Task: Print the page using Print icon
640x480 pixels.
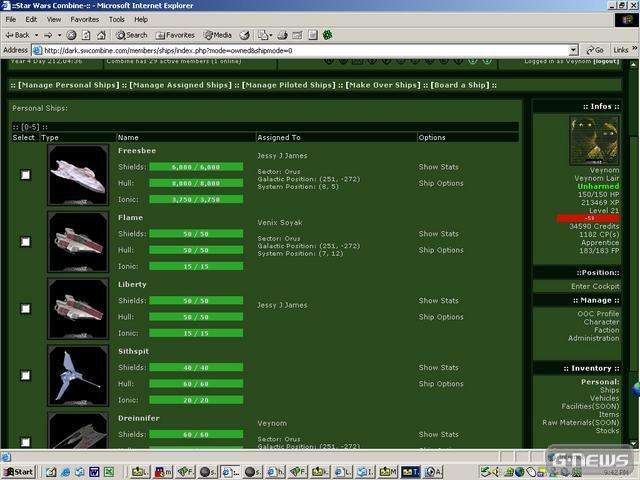Action: 282,35
